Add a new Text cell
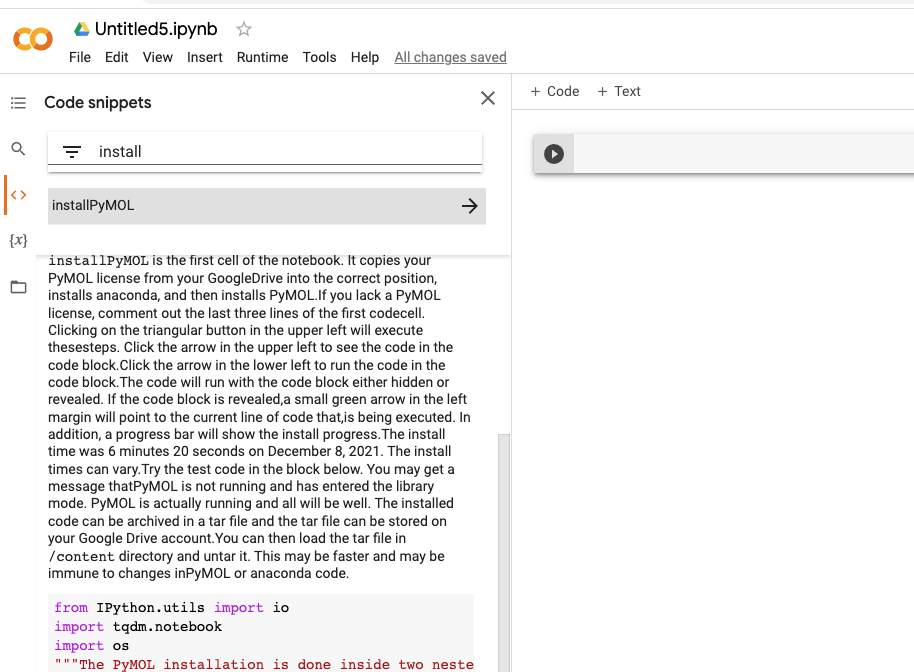The height and width of the screenshot is (672, 914). tap(618, 92)
